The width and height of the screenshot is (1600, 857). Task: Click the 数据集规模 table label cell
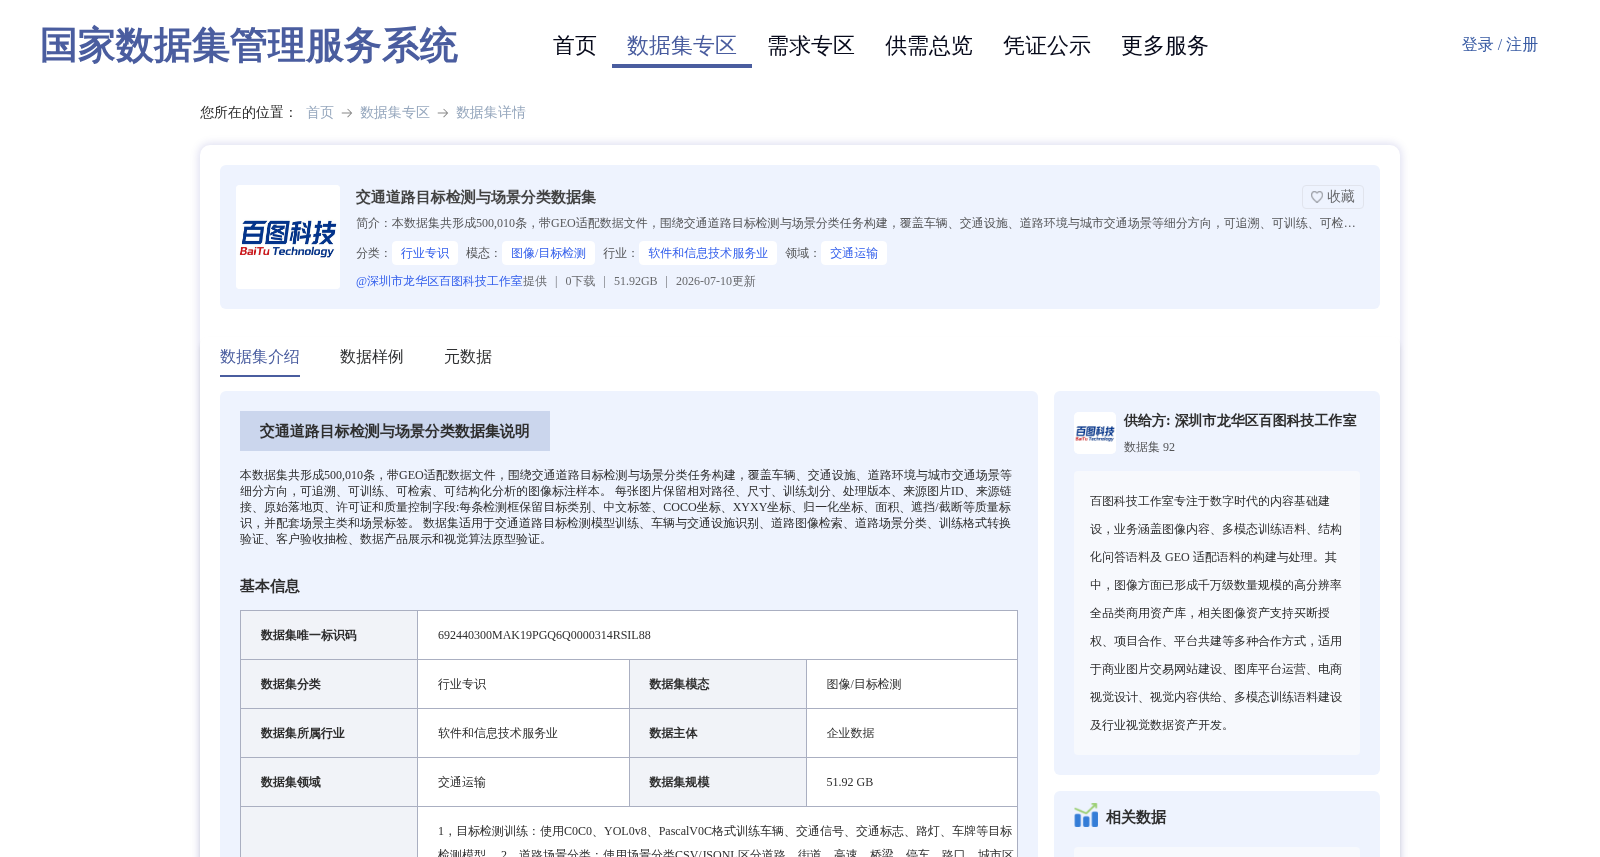(x=718, y=782)
